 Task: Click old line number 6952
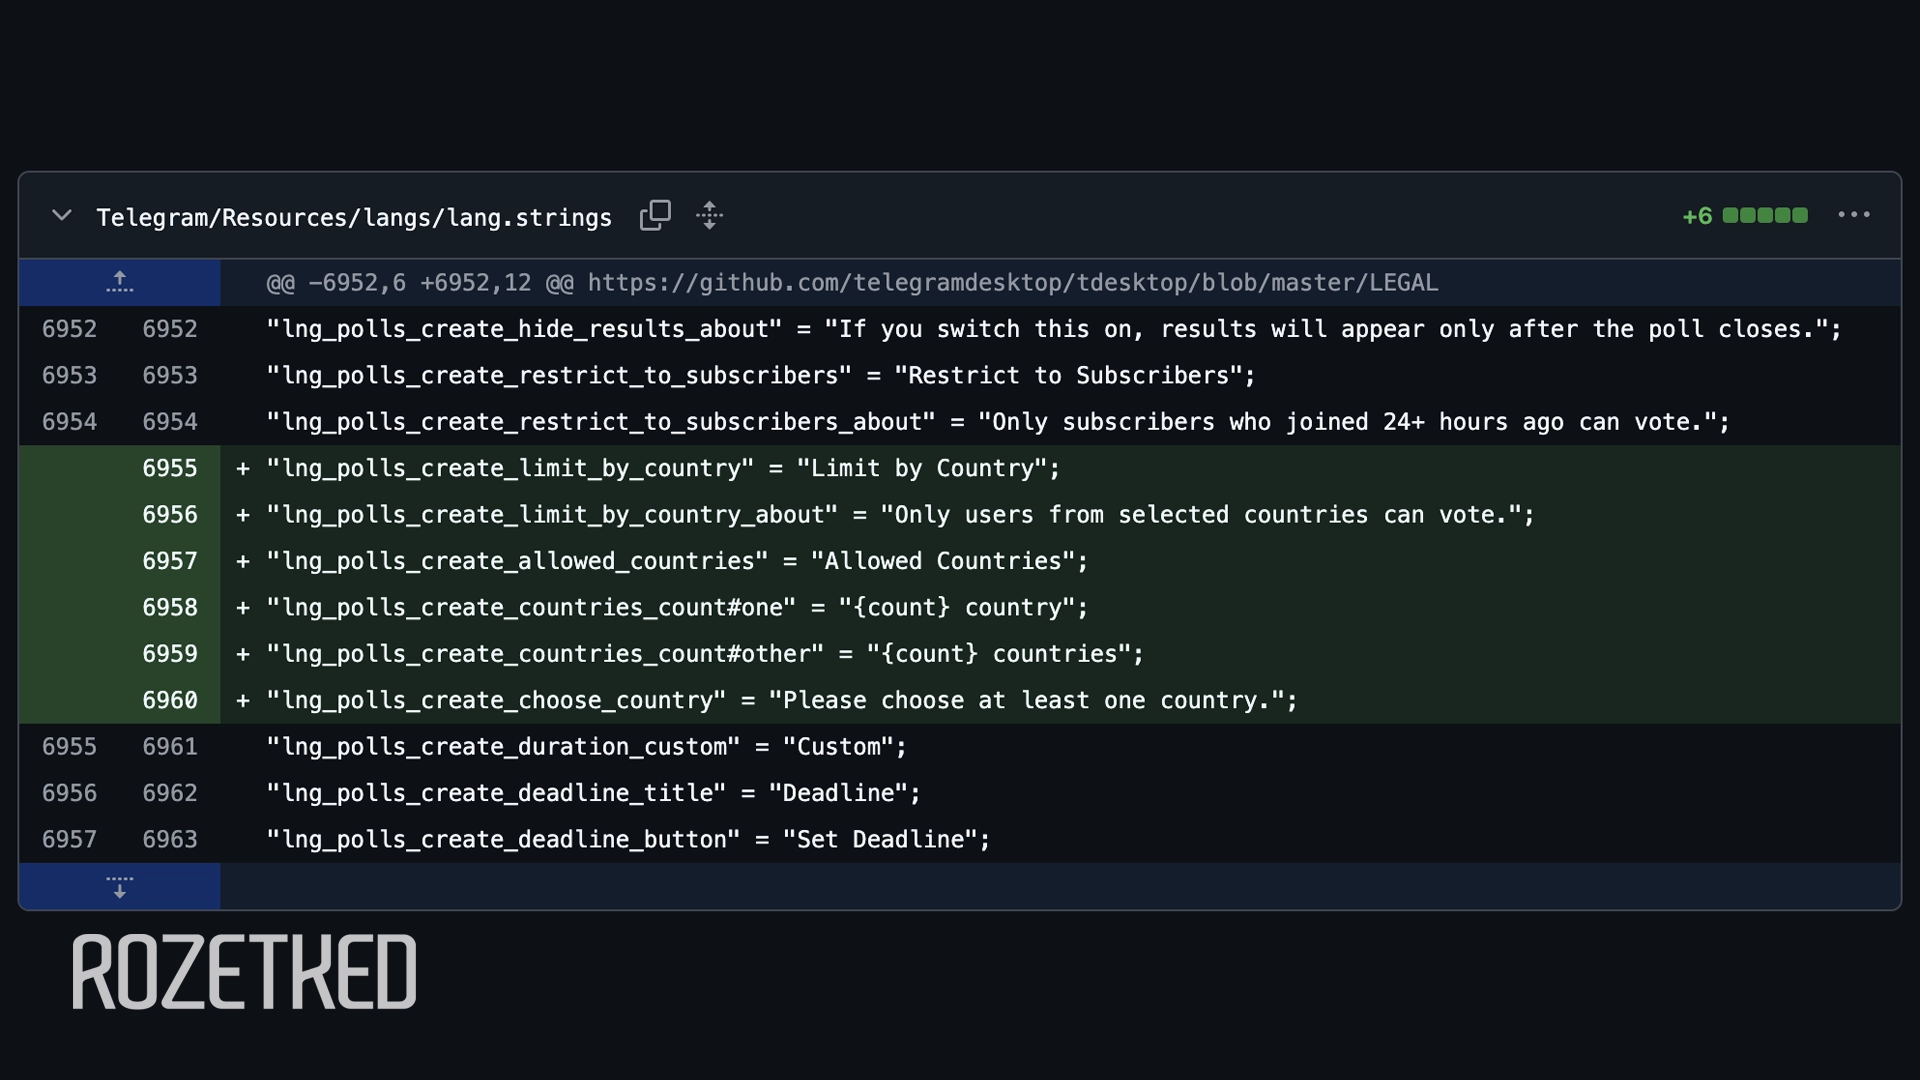(x=69, y=330)
